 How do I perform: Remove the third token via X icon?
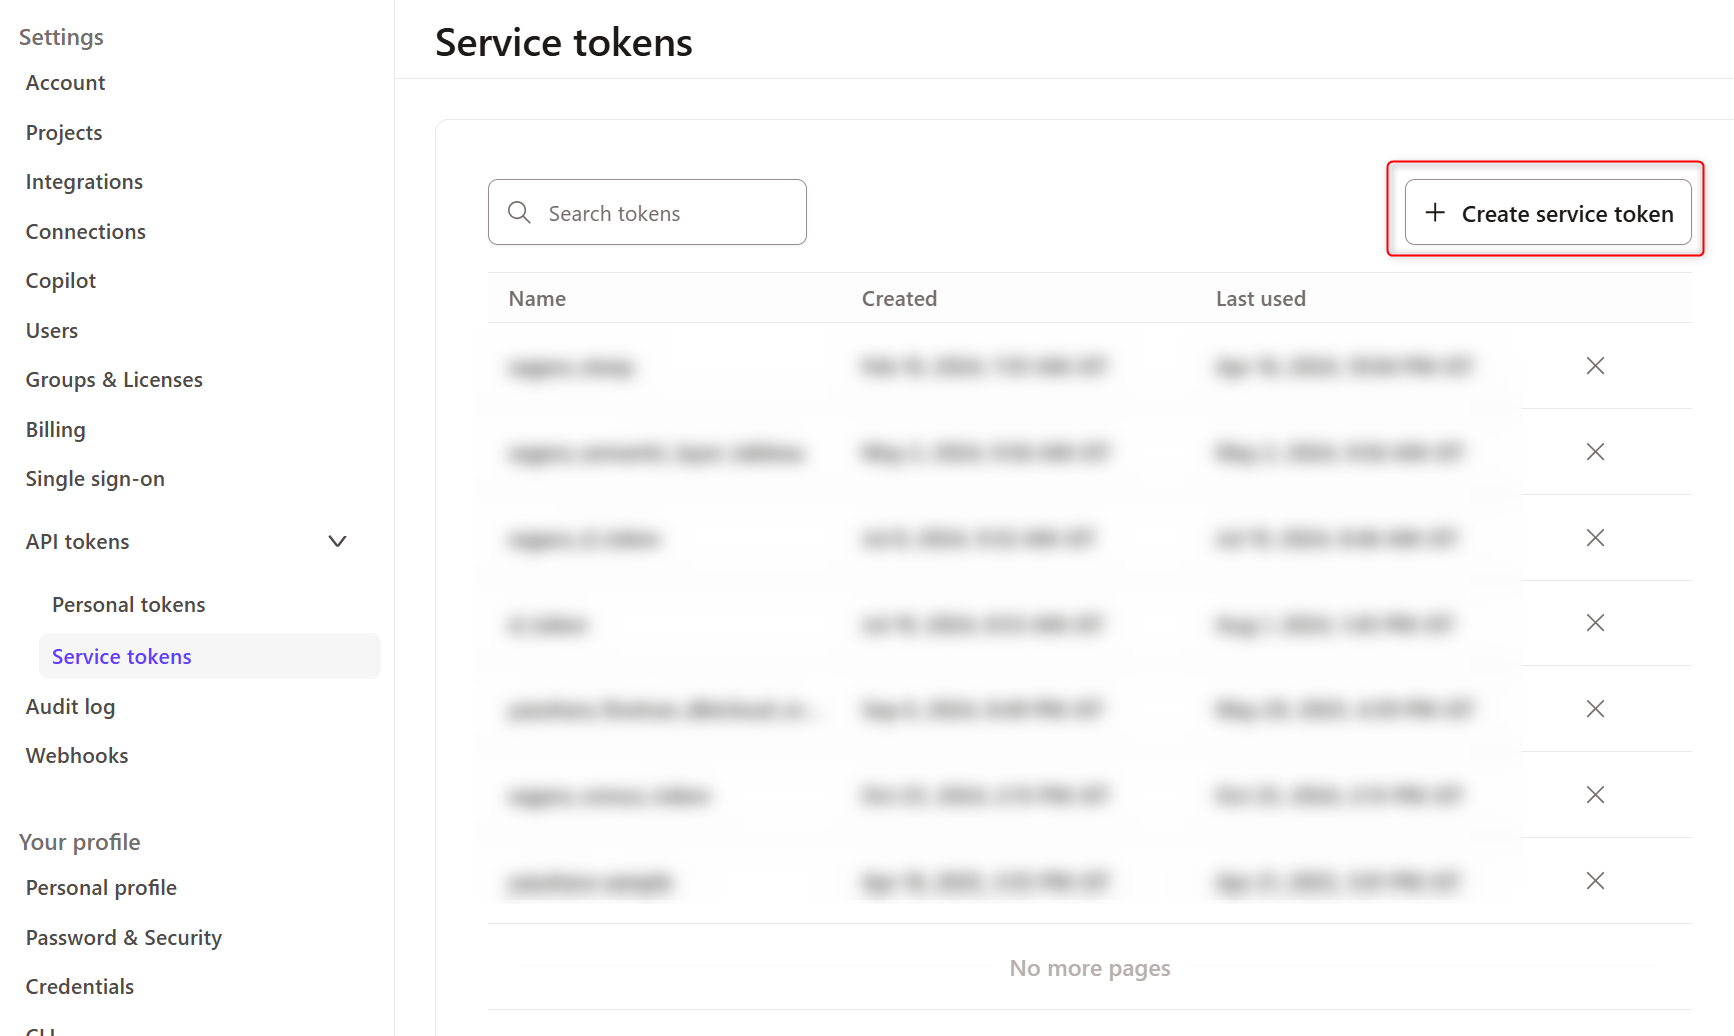pos(1595,538)
